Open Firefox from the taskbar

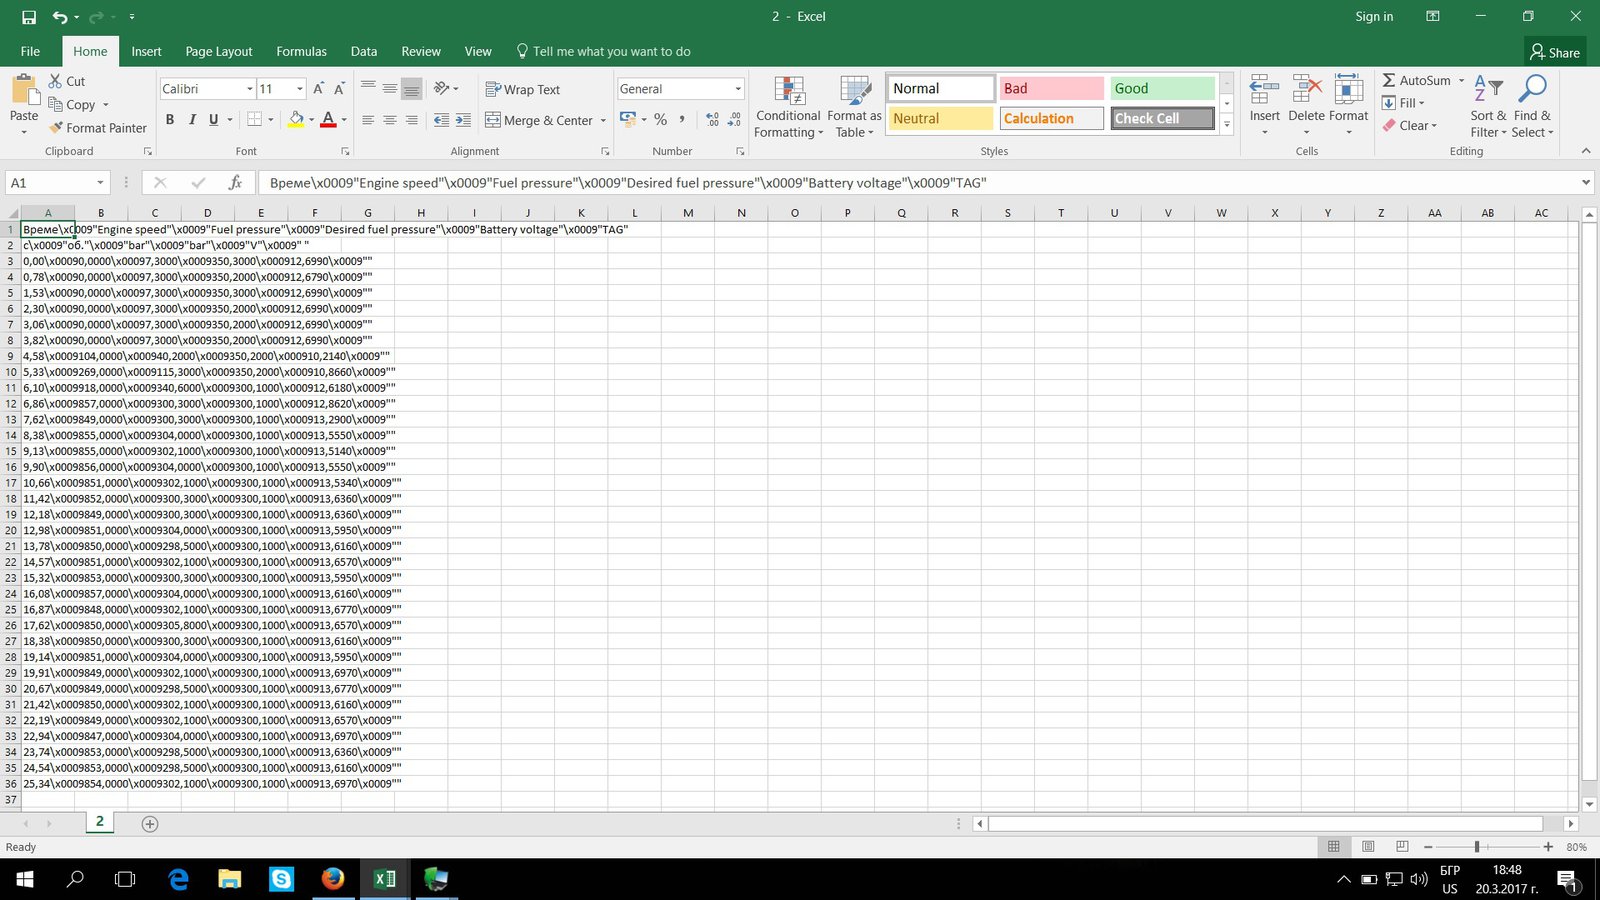pos(333,879)
